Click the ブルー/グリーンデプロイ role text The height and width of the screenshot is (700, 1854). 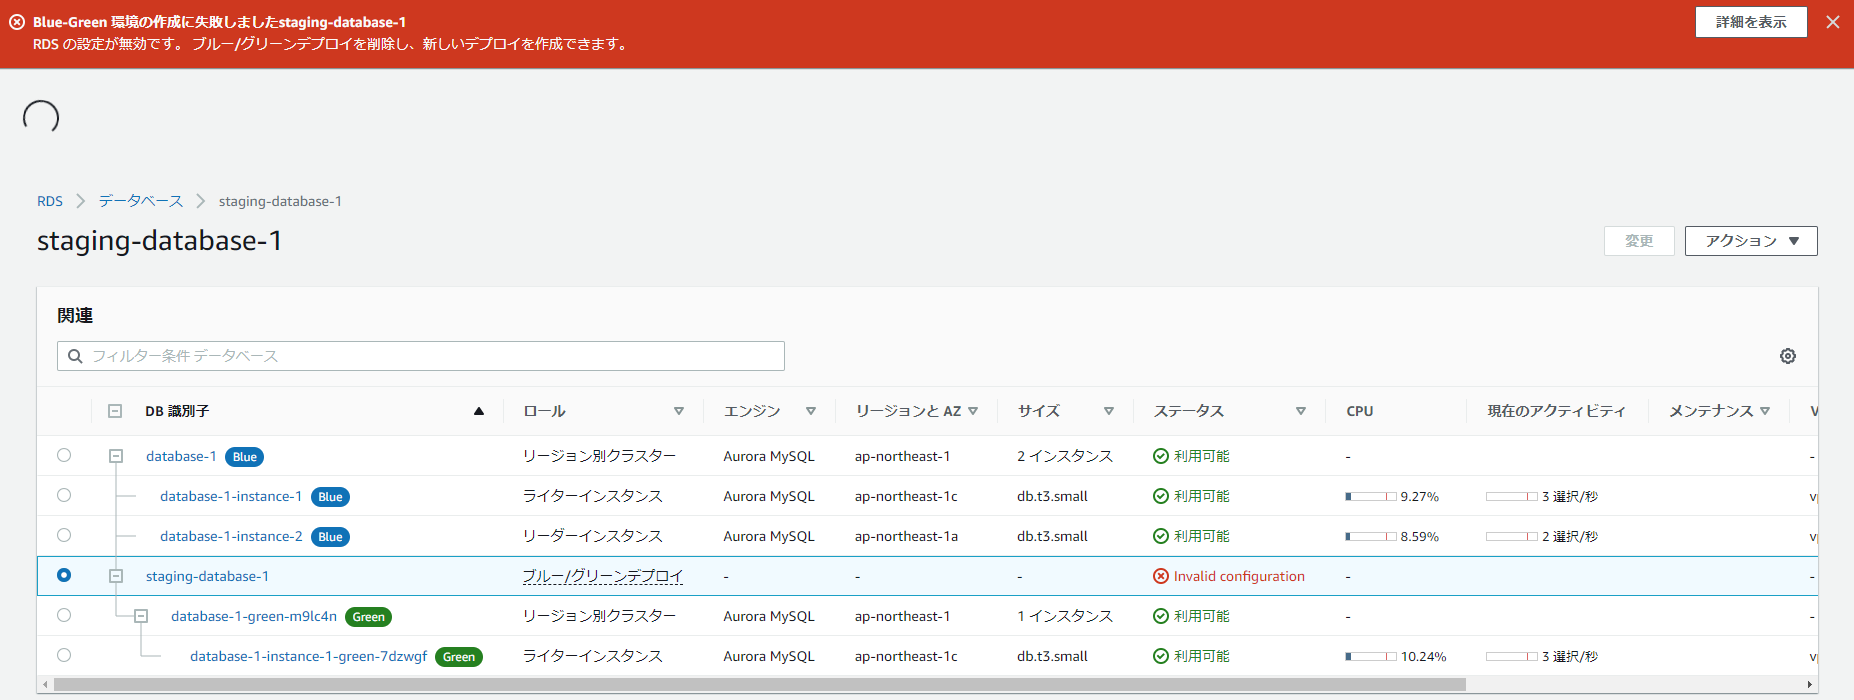point(603,576)
